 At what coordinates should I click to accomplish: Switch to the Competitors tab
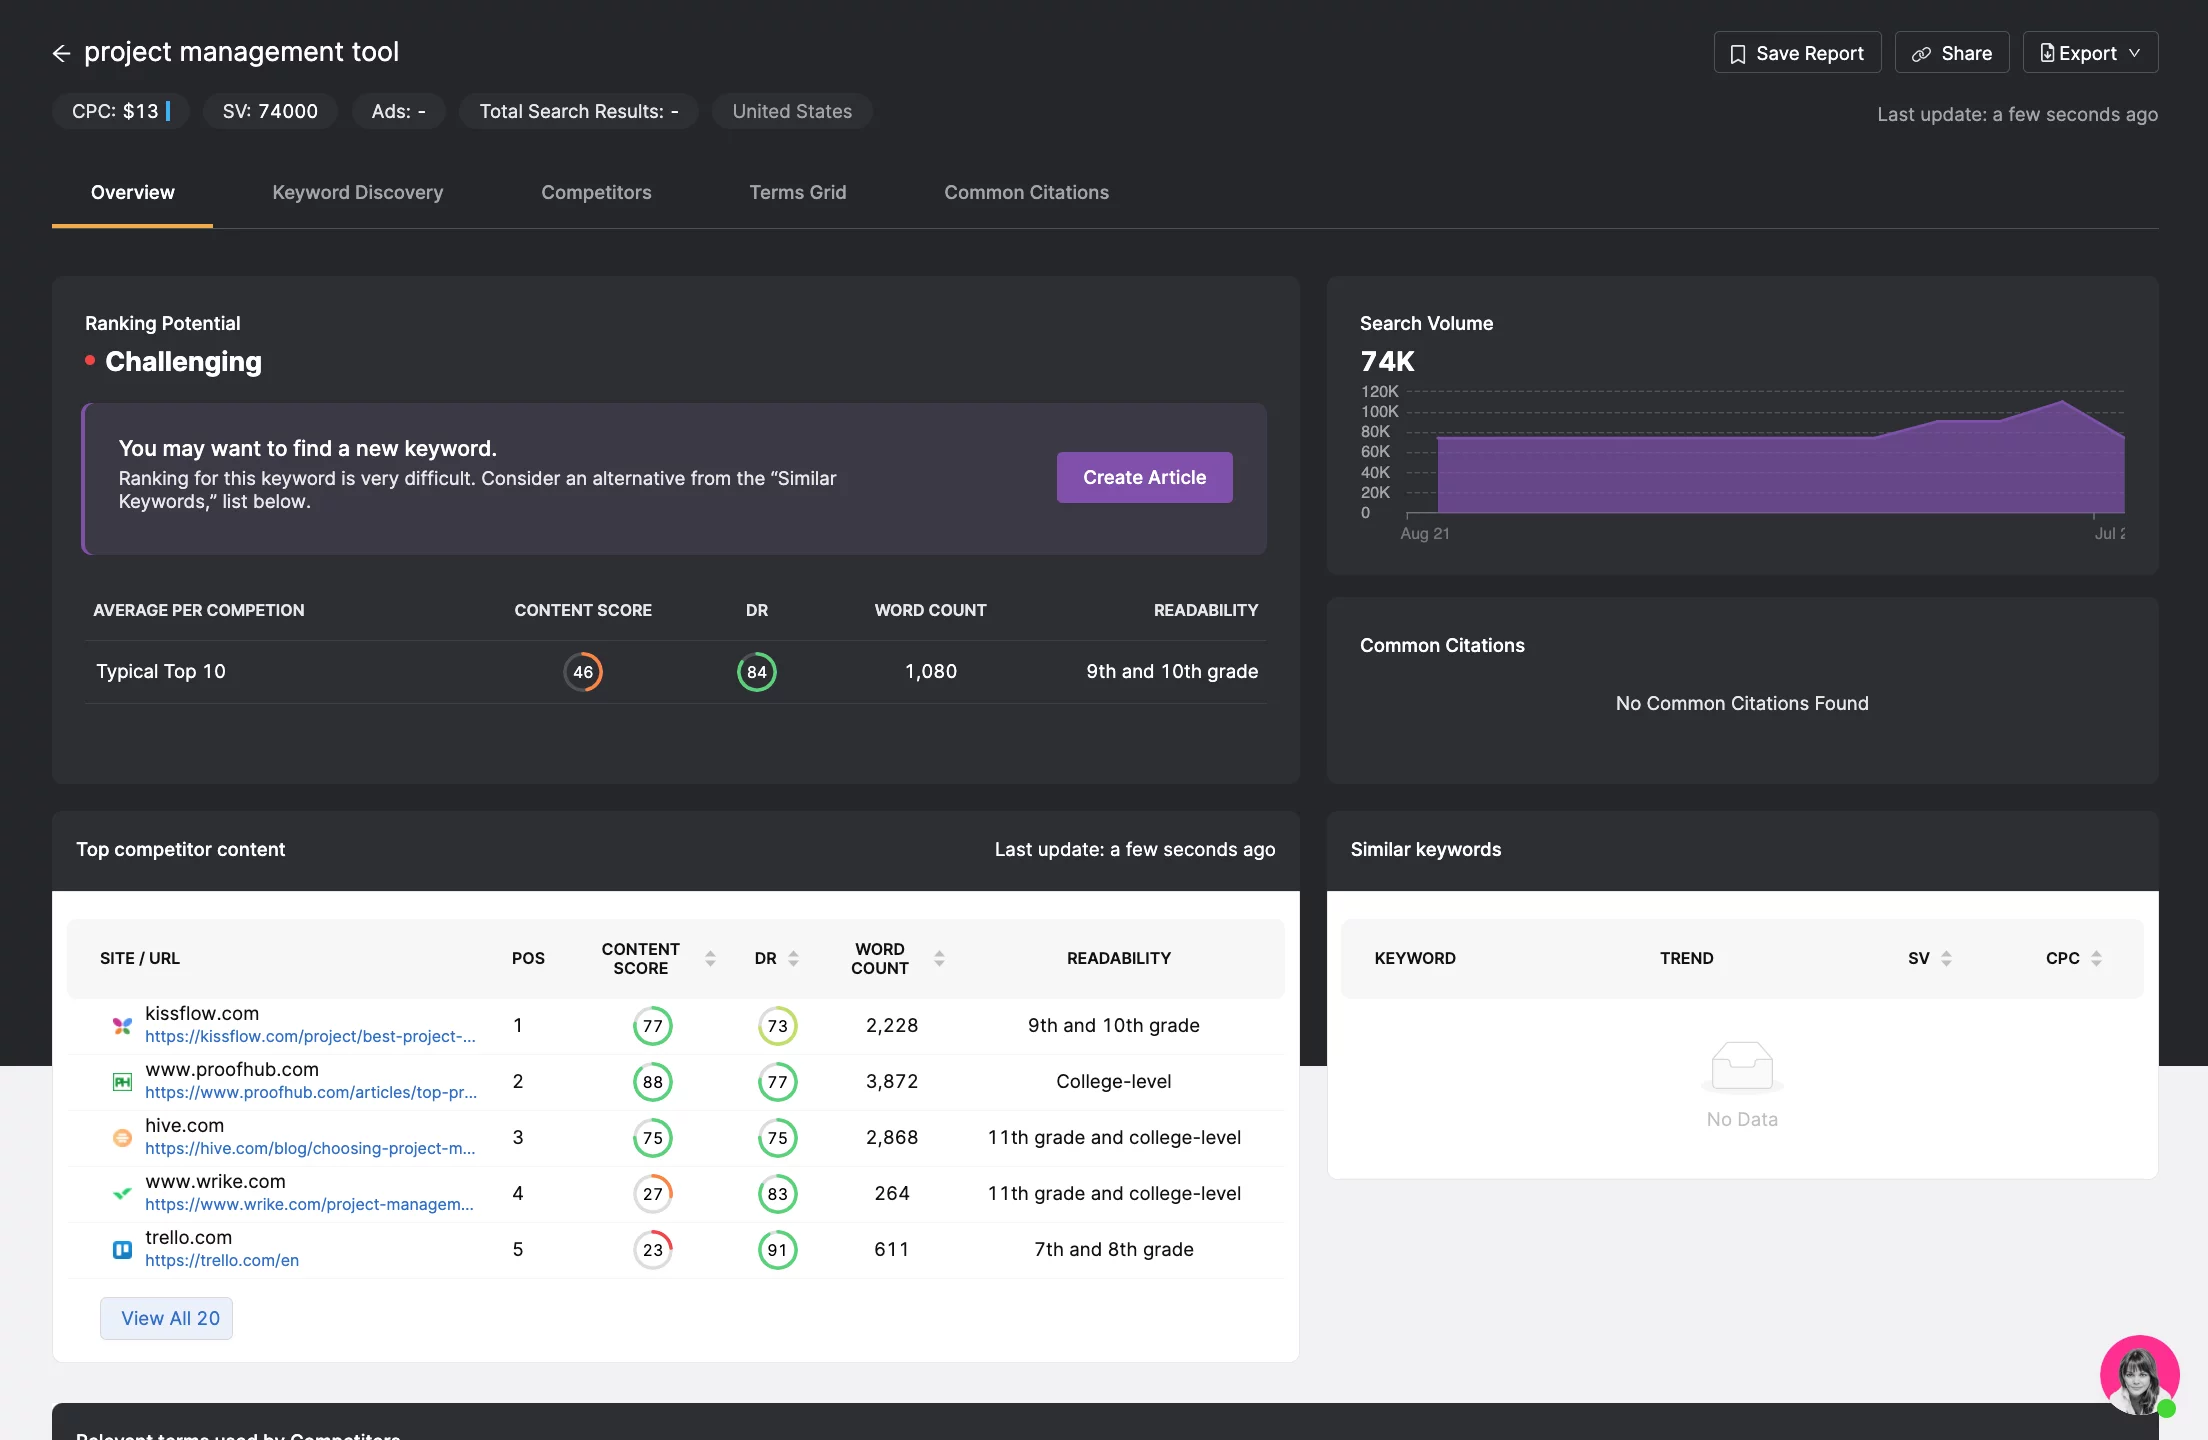[595, 190]
